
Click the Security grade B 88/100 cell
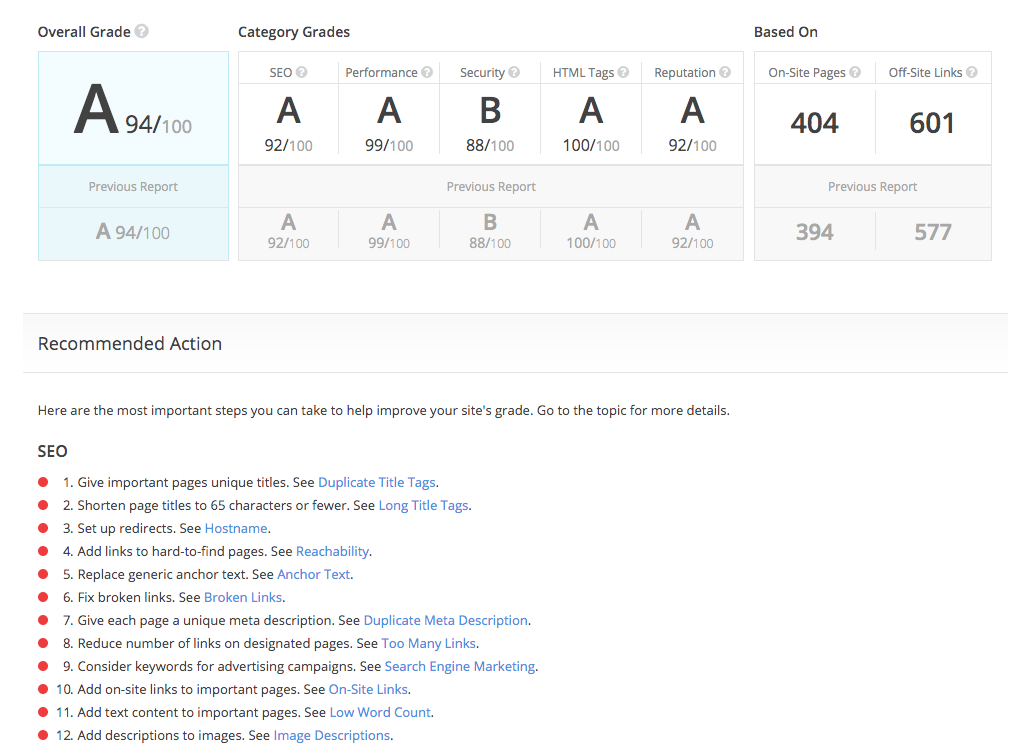pos(490,124)
